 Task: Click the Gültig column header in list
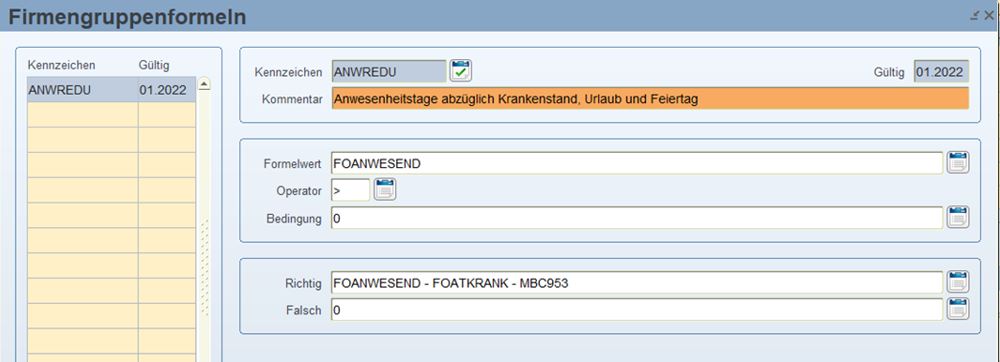(x=154, y=65)
